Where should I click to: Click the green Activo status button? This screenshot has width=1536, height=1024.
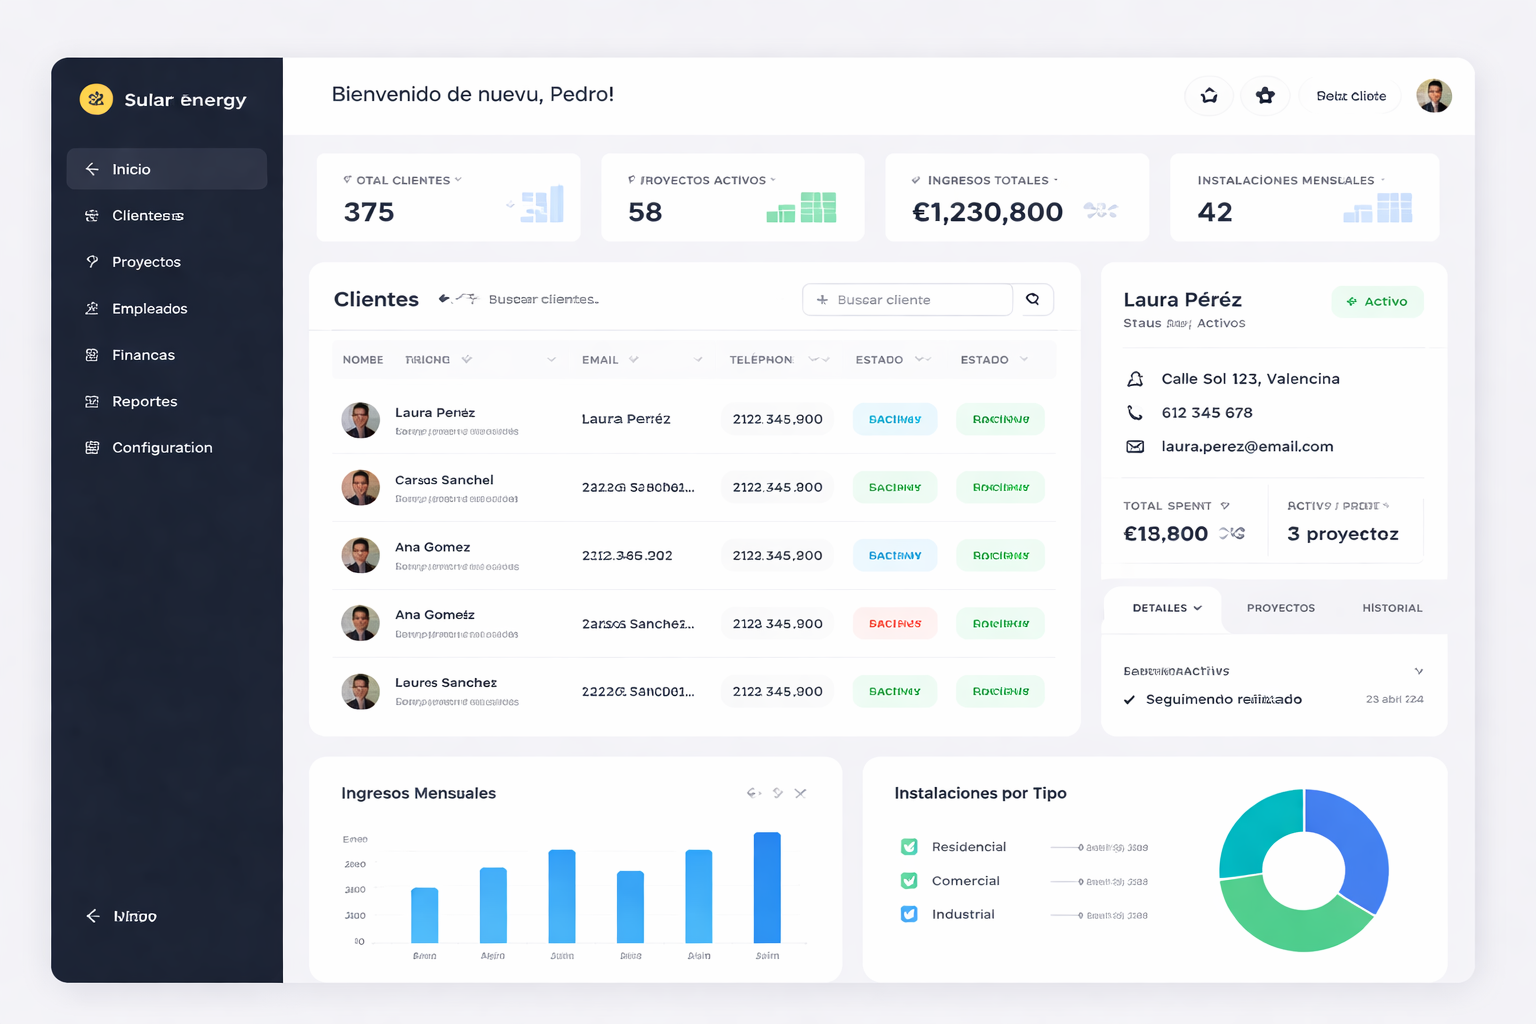coord(1377,301)
